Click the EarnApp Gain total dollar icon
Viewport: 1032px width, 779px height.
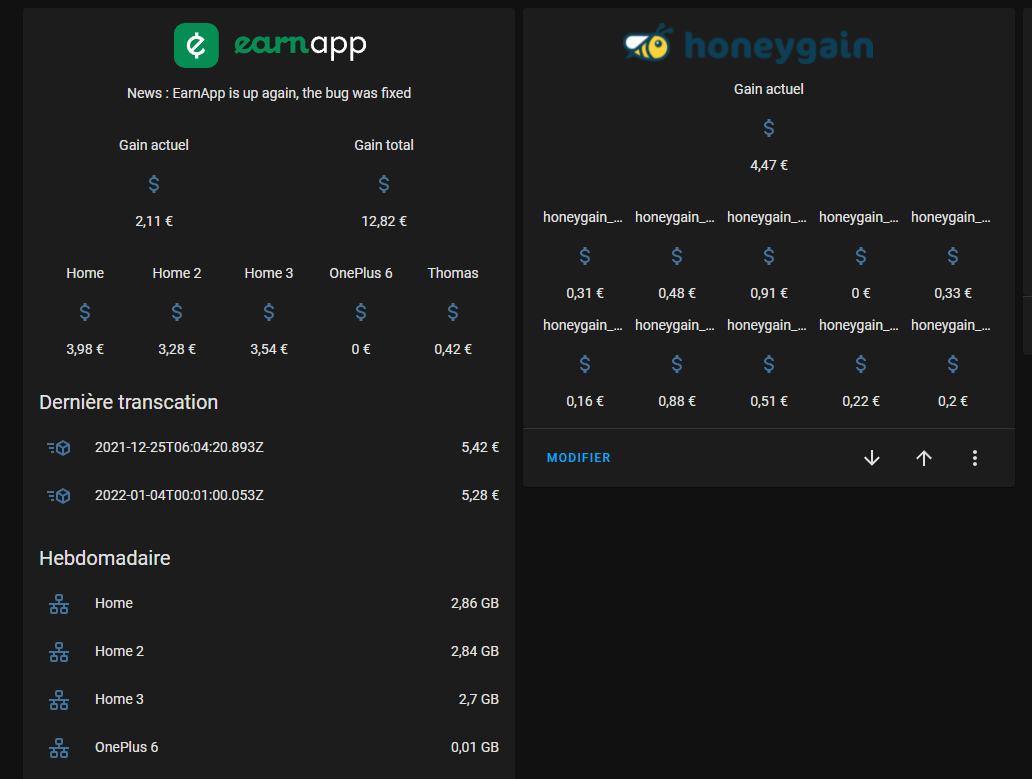pyautogui.click(x=384, y=184)
